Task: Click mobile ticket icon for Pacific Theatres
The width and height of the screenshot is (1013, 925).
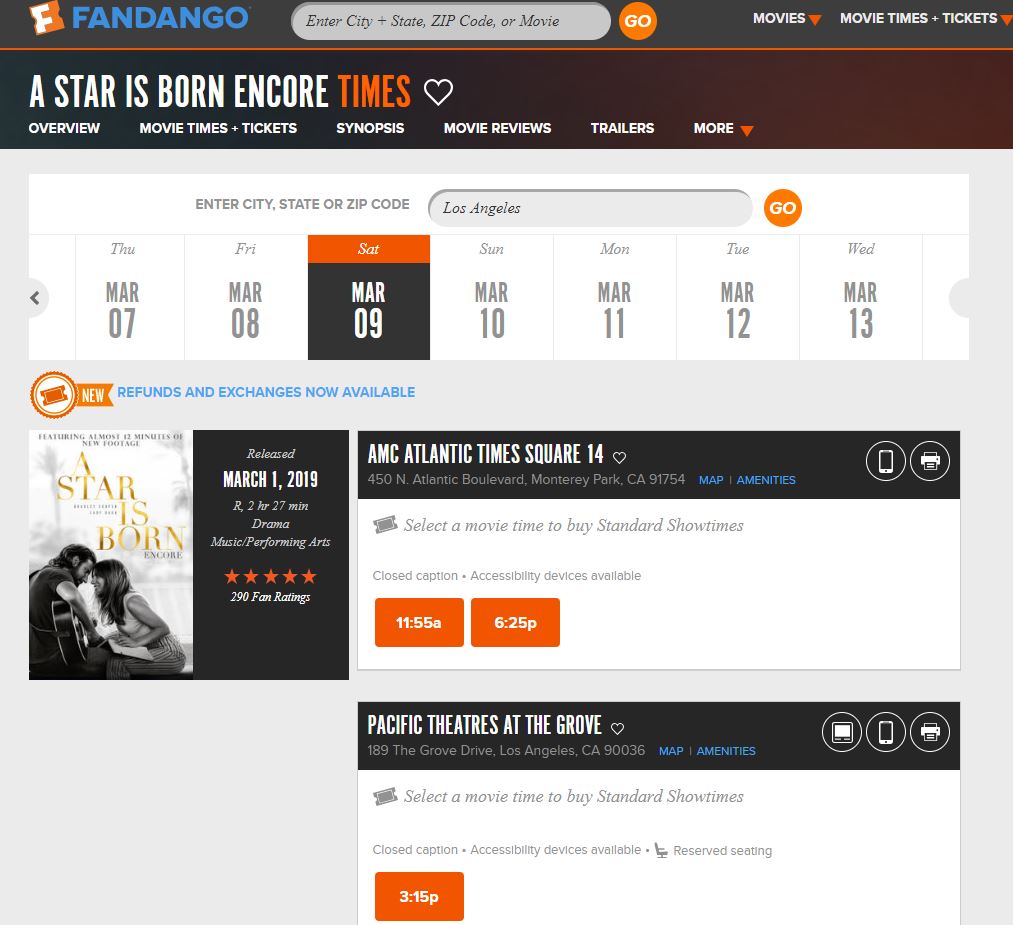Action: pos(886,732)
